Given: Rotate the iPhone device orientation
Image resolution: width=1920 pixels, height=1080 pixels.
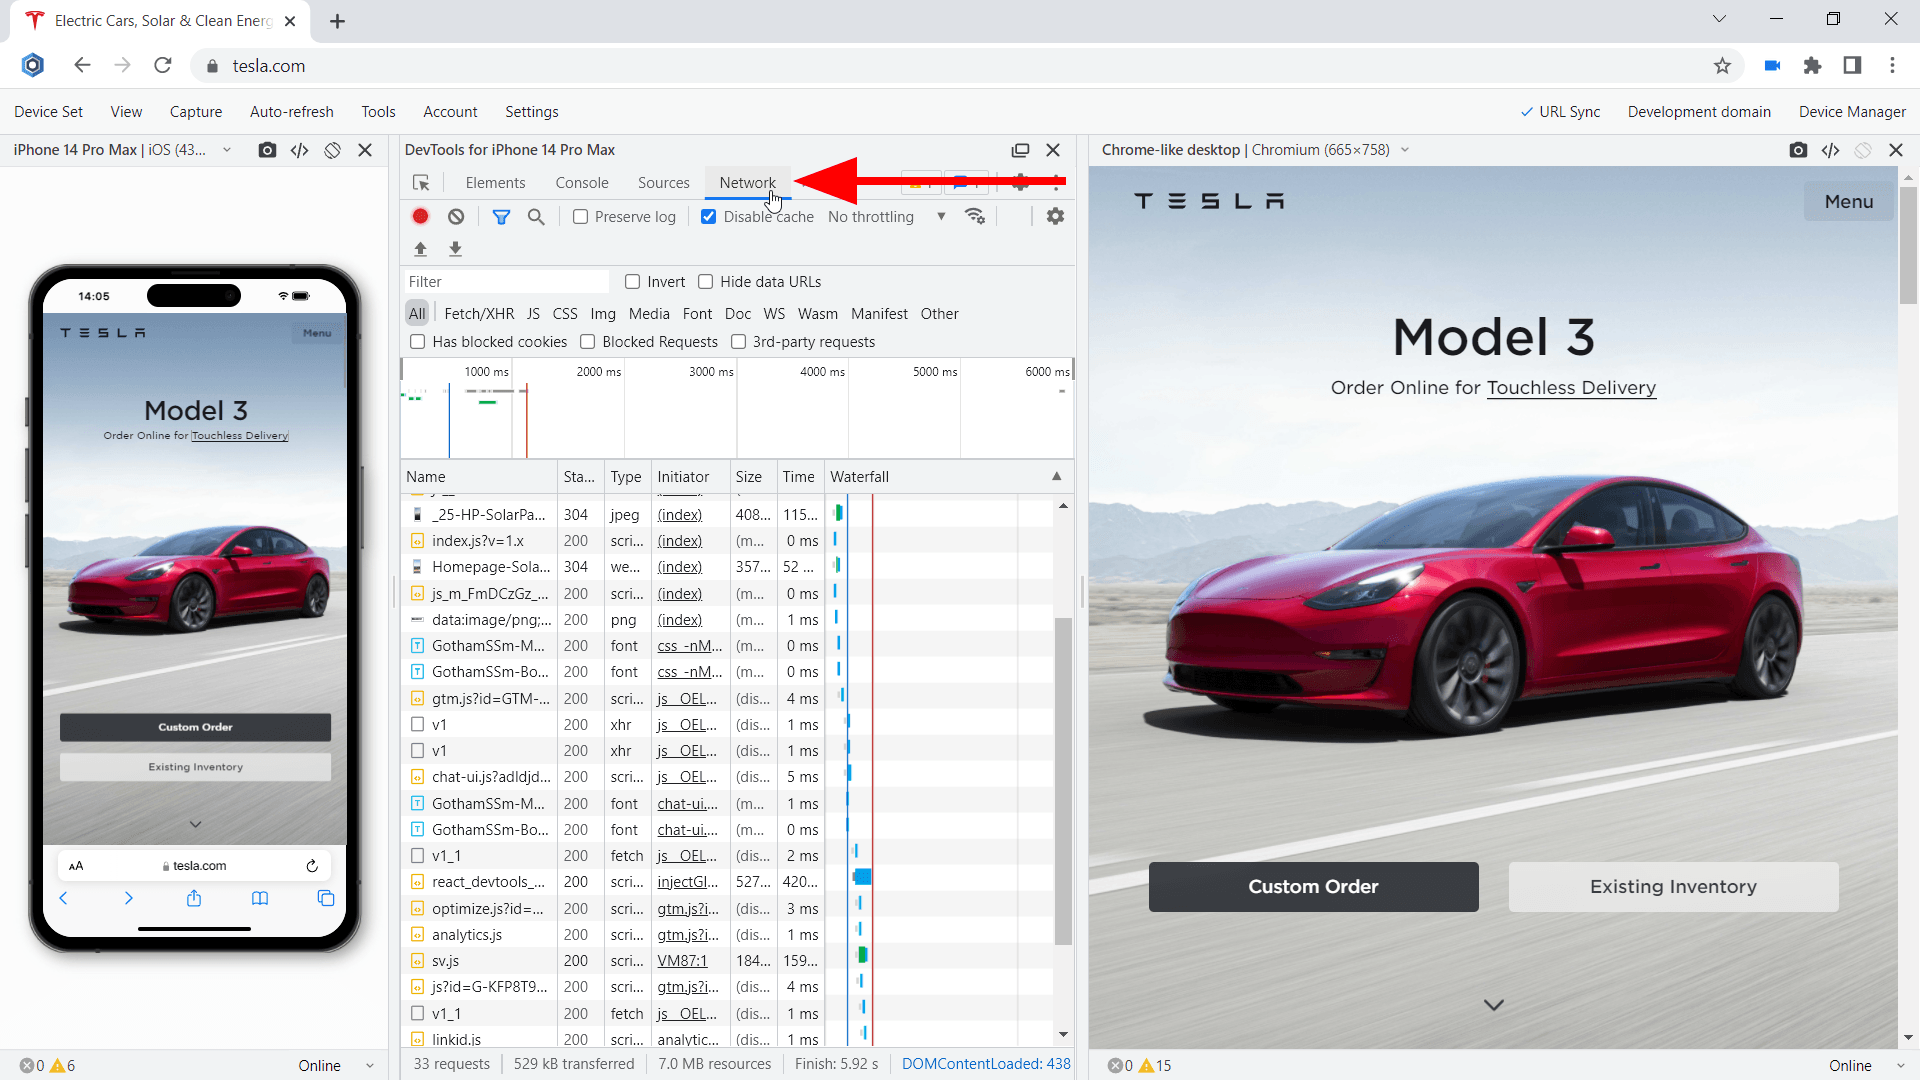Looking at the screenshot, I should click(x=332, y=150).
